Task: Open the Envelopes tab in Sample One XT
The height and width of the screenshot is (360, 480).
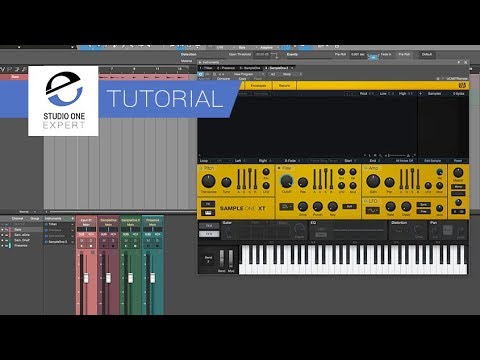Action: [258, 86]
